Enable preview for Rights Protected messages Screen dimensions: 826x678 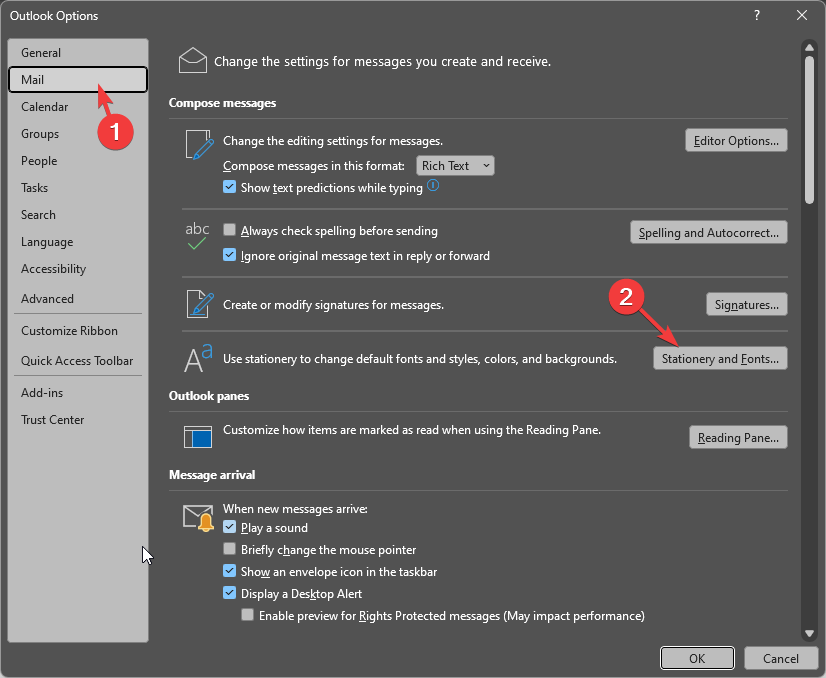pyautogui.click(x=248, y=615)
